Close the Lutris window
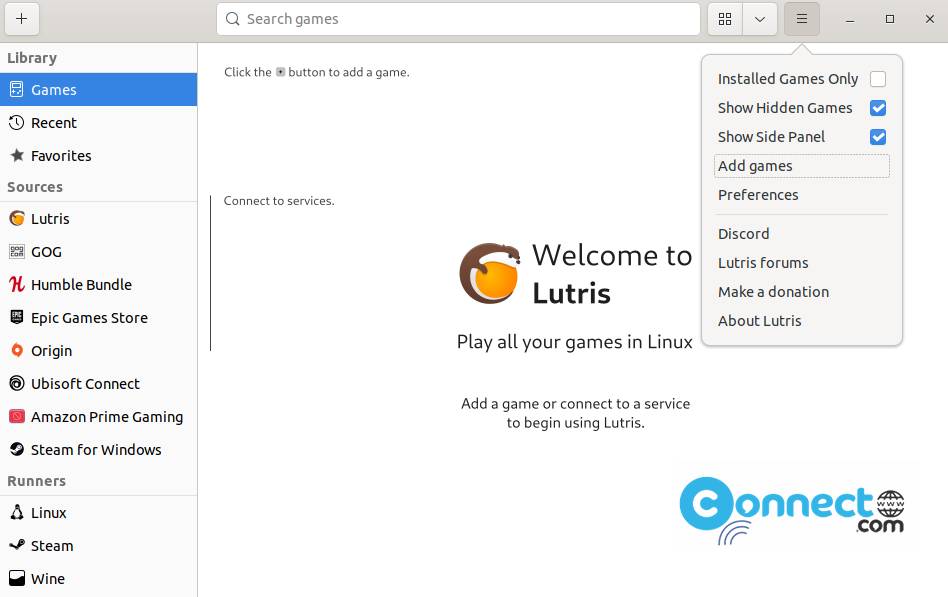This screenshot has width=948, height=597. point(930,19)
